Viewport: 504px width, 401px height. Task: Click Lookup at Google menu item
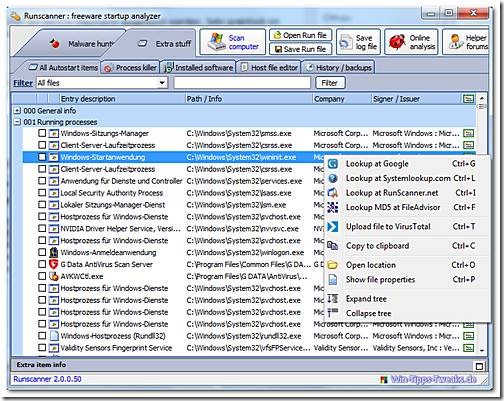tap(407, 164)
